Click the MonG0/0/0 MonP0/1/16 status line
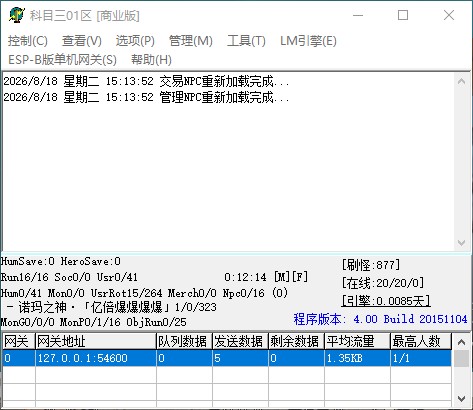The width and height of the screenshot is (473, 410). point(94,322)
